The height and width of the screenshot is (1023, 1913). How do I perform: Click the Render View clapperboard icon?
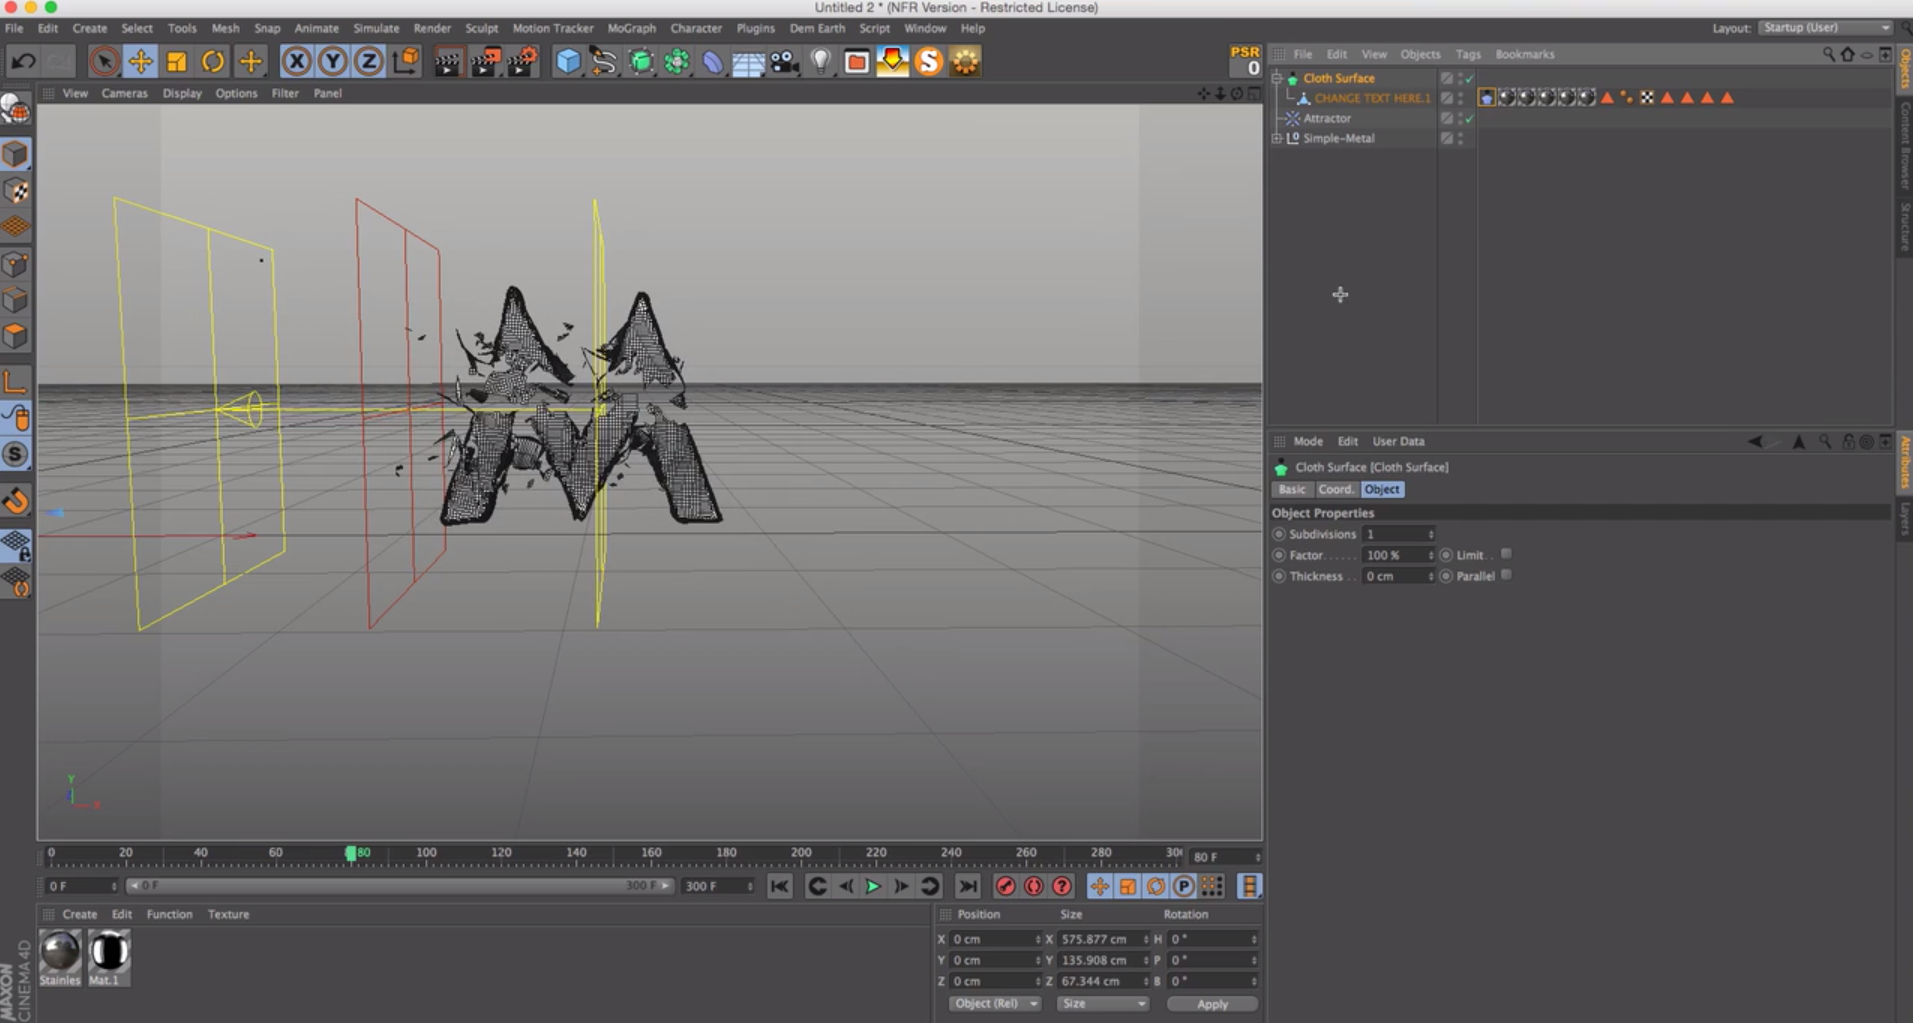tap(447, 62)
